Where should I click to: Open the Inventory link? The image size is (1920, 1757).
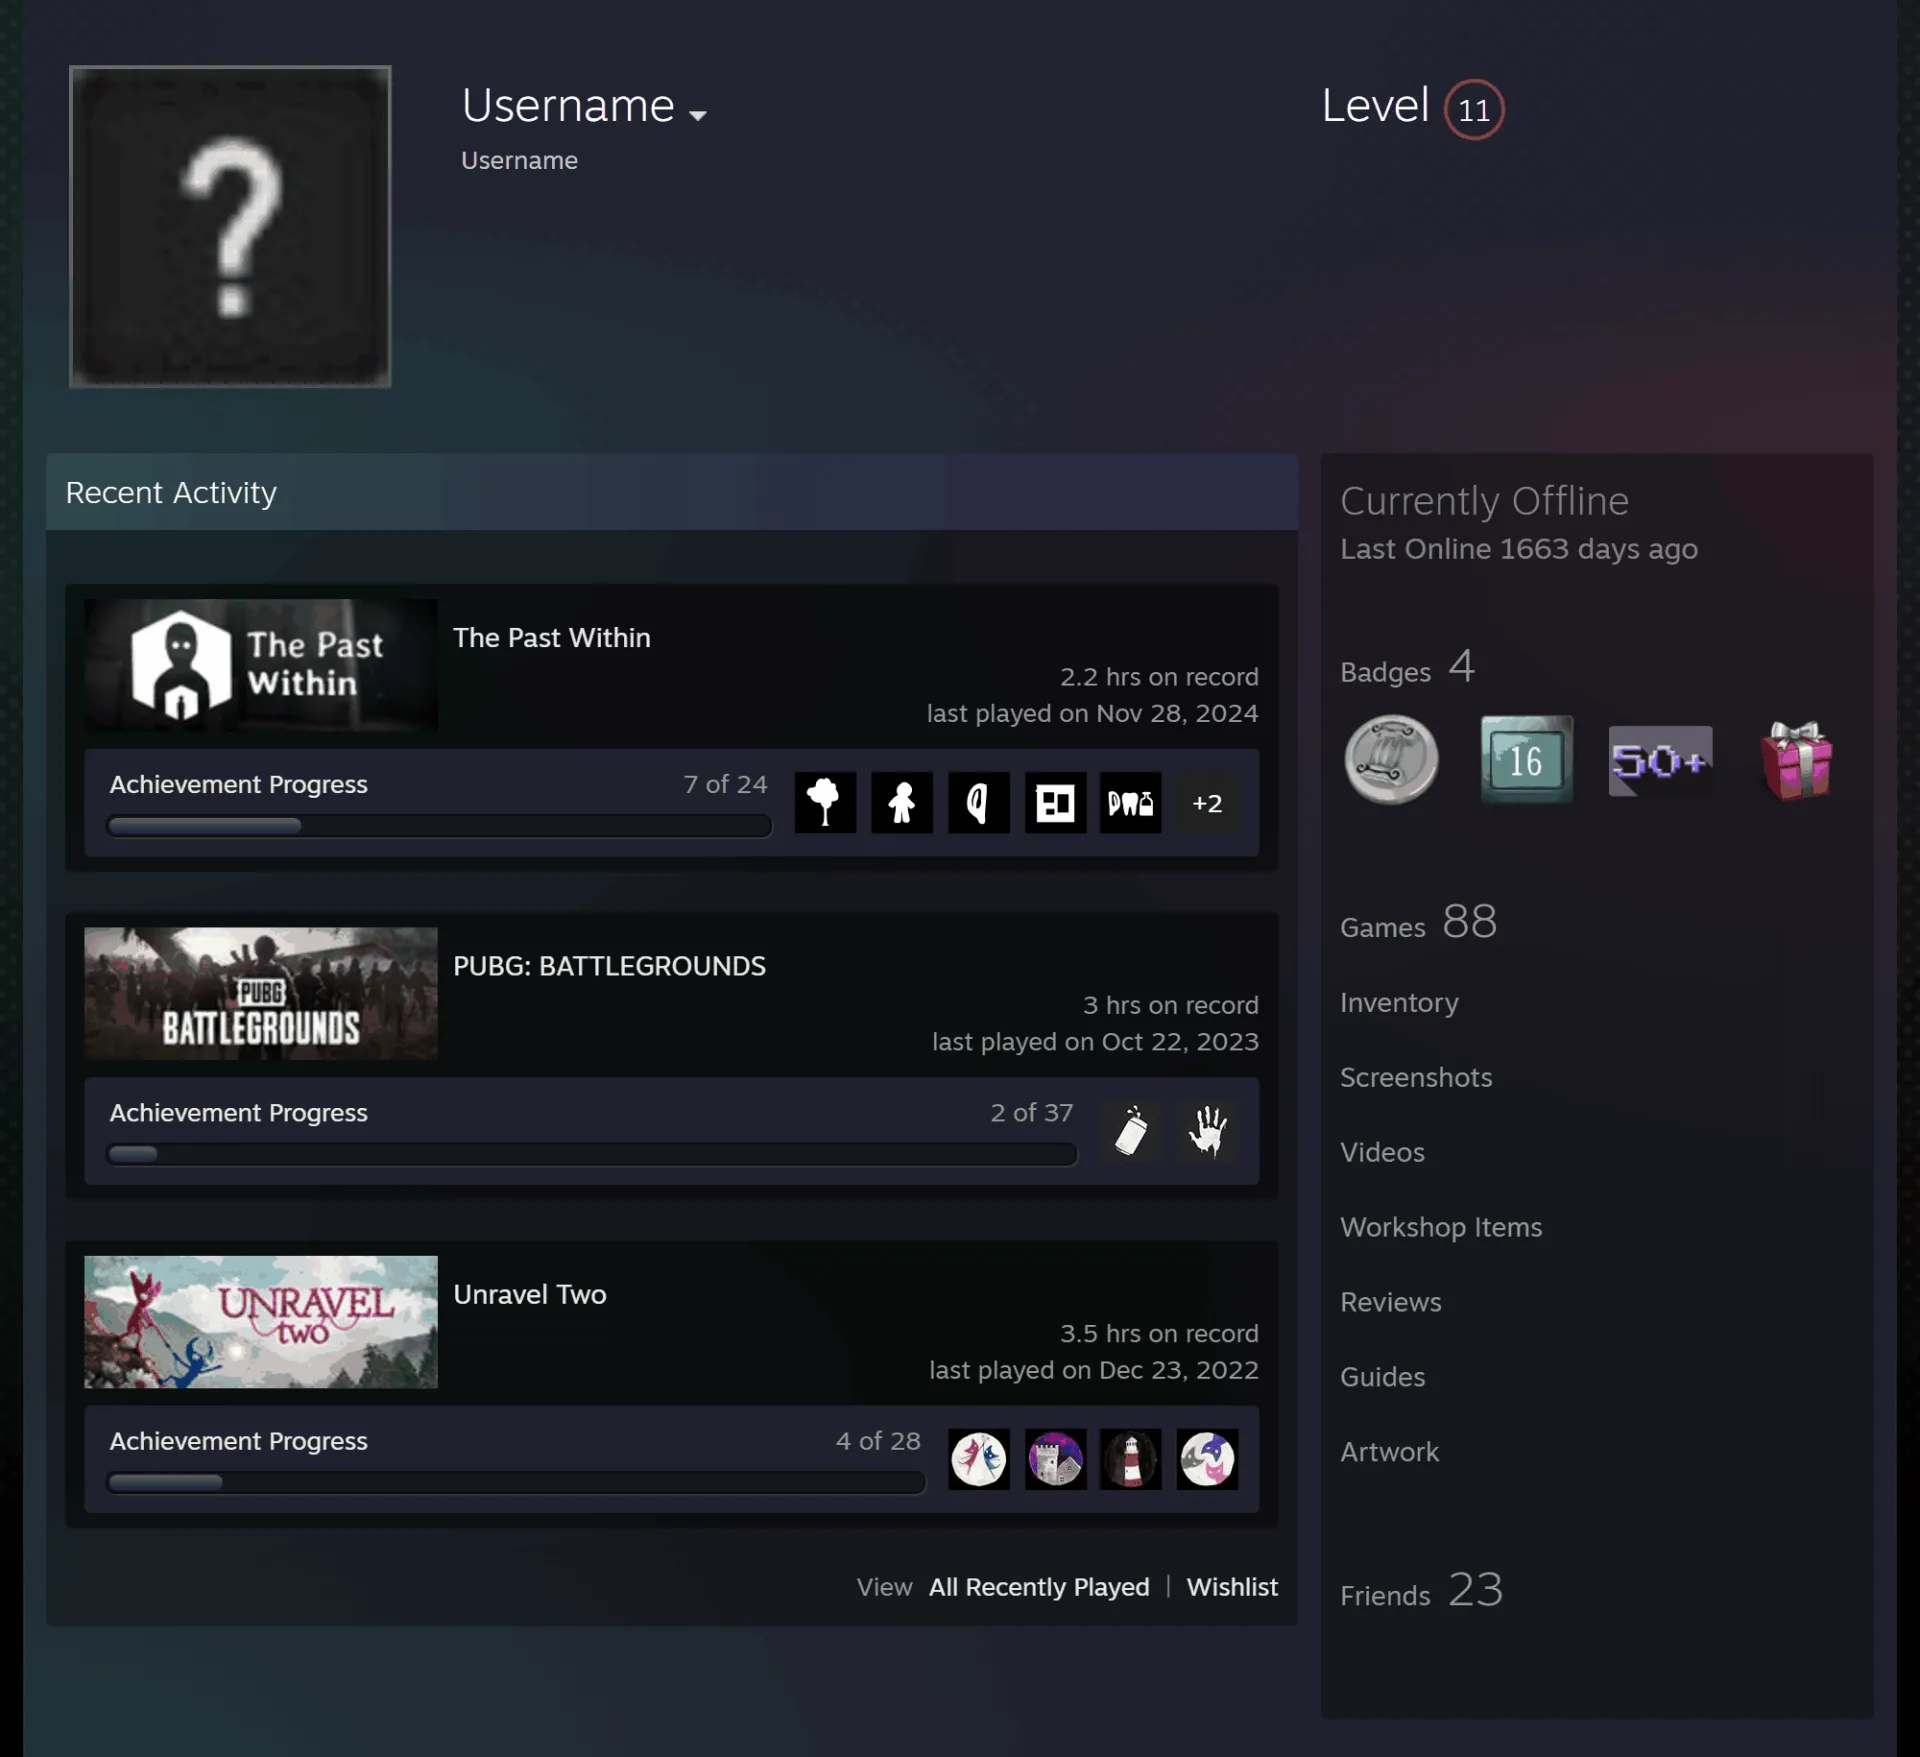pos(1399,1002)
